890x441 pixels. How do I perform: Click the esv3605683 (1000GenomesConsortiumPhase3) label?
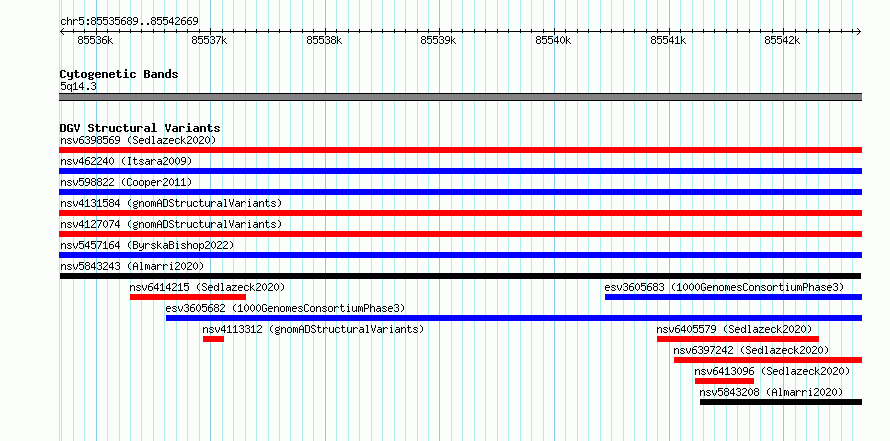pyautogui.click(x=724, y=287)
